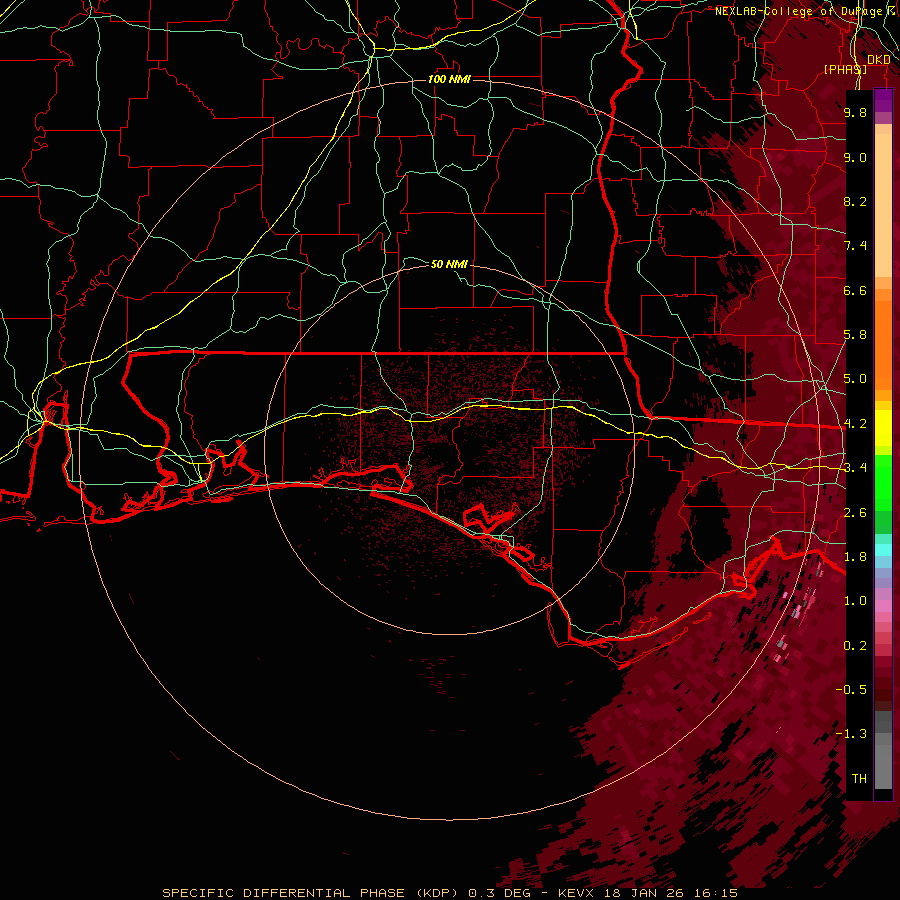
Task: Click the 5.8 value on the color scale
Action: pyautogui.click(x=855, y=335)
